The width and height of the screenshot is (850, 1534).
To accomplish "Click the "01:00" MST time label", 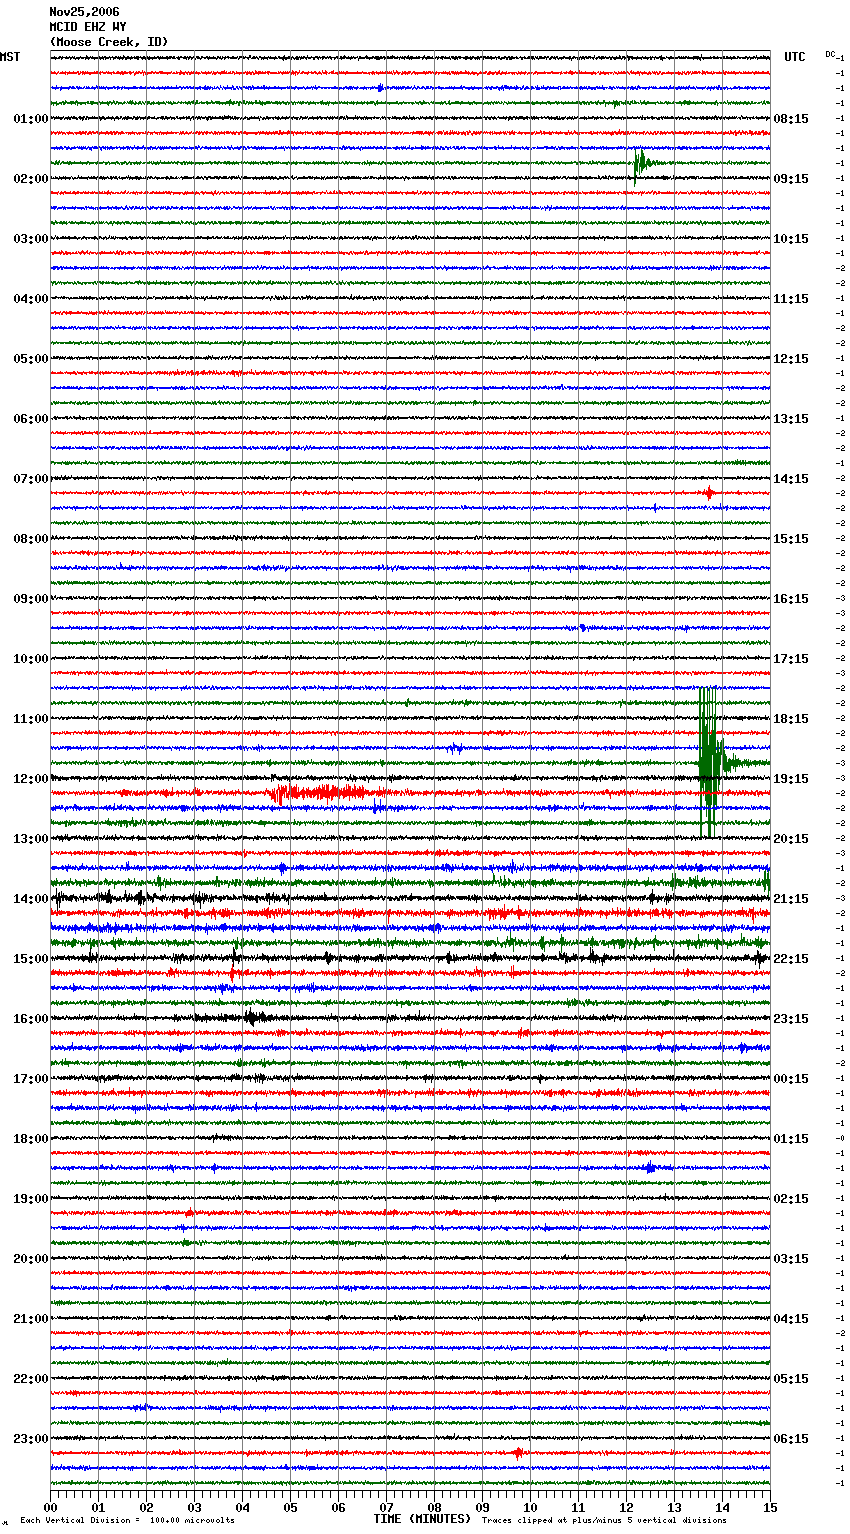I will pos(30,119).
